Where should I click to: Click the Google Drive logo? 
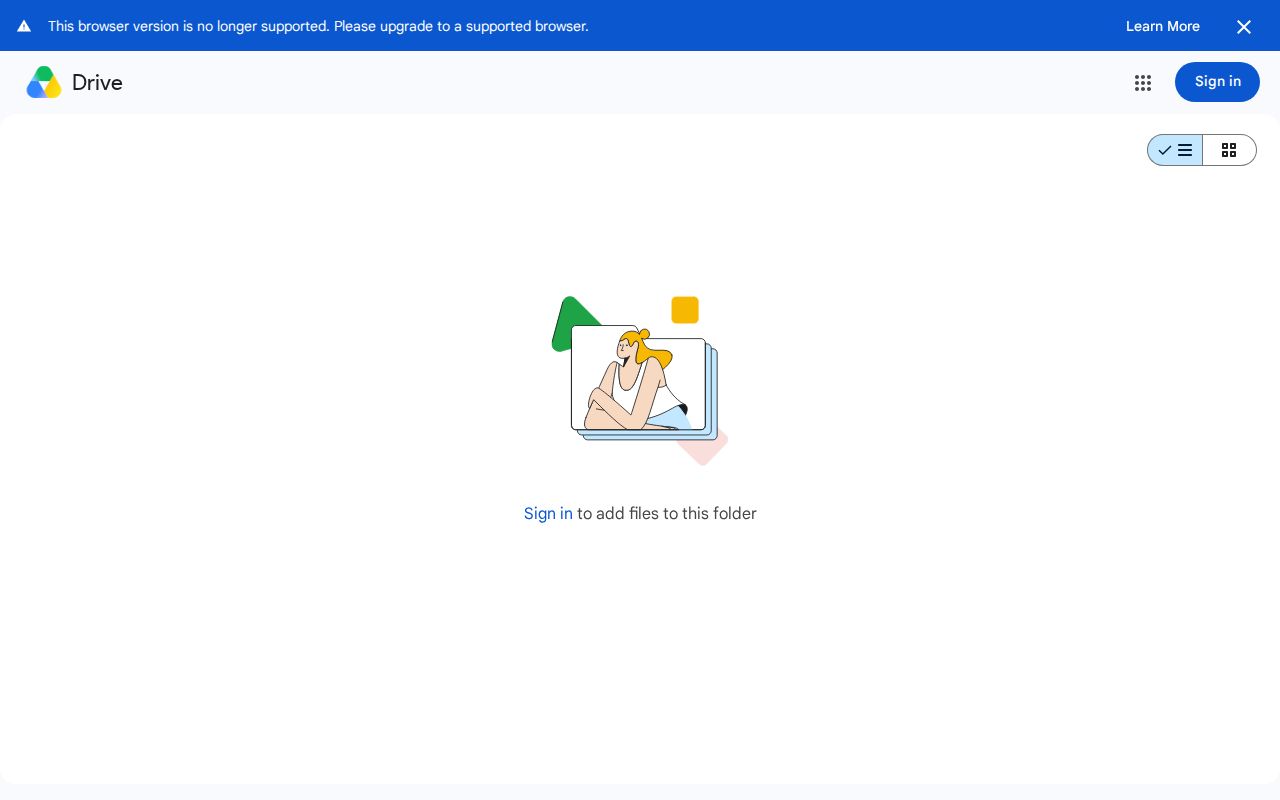[44, 82]
